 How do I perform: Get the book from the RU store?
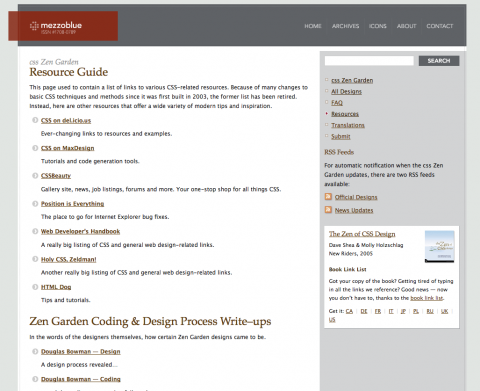(430, 311)
